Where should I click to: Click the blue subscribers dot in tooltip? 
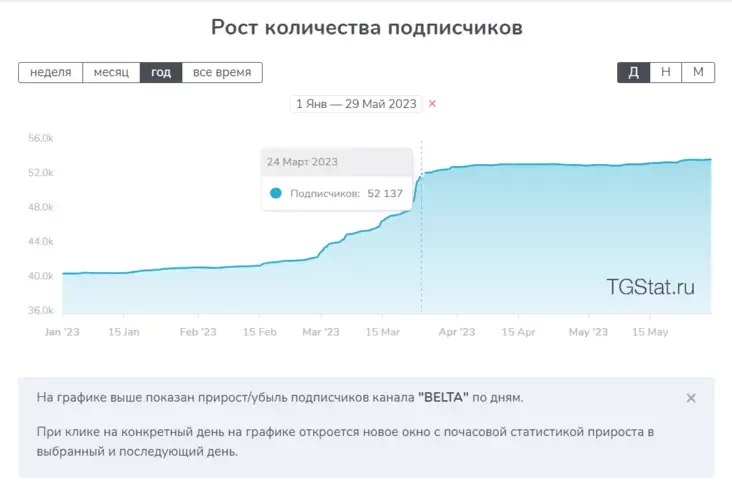(x=276, y=193)
